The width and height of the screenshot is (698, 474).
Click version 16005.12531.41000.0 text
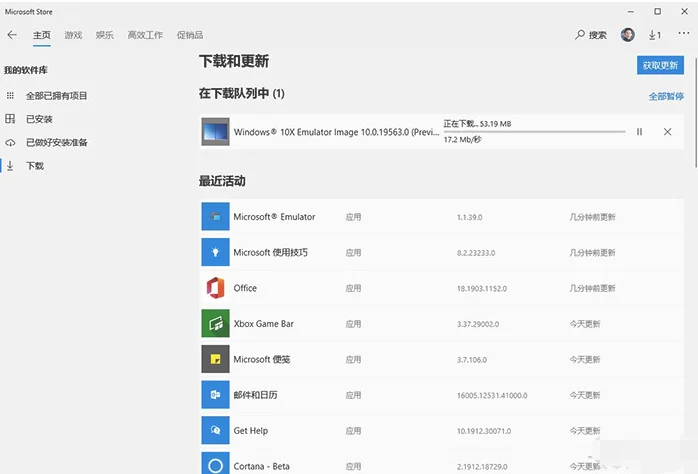(492, 395)
